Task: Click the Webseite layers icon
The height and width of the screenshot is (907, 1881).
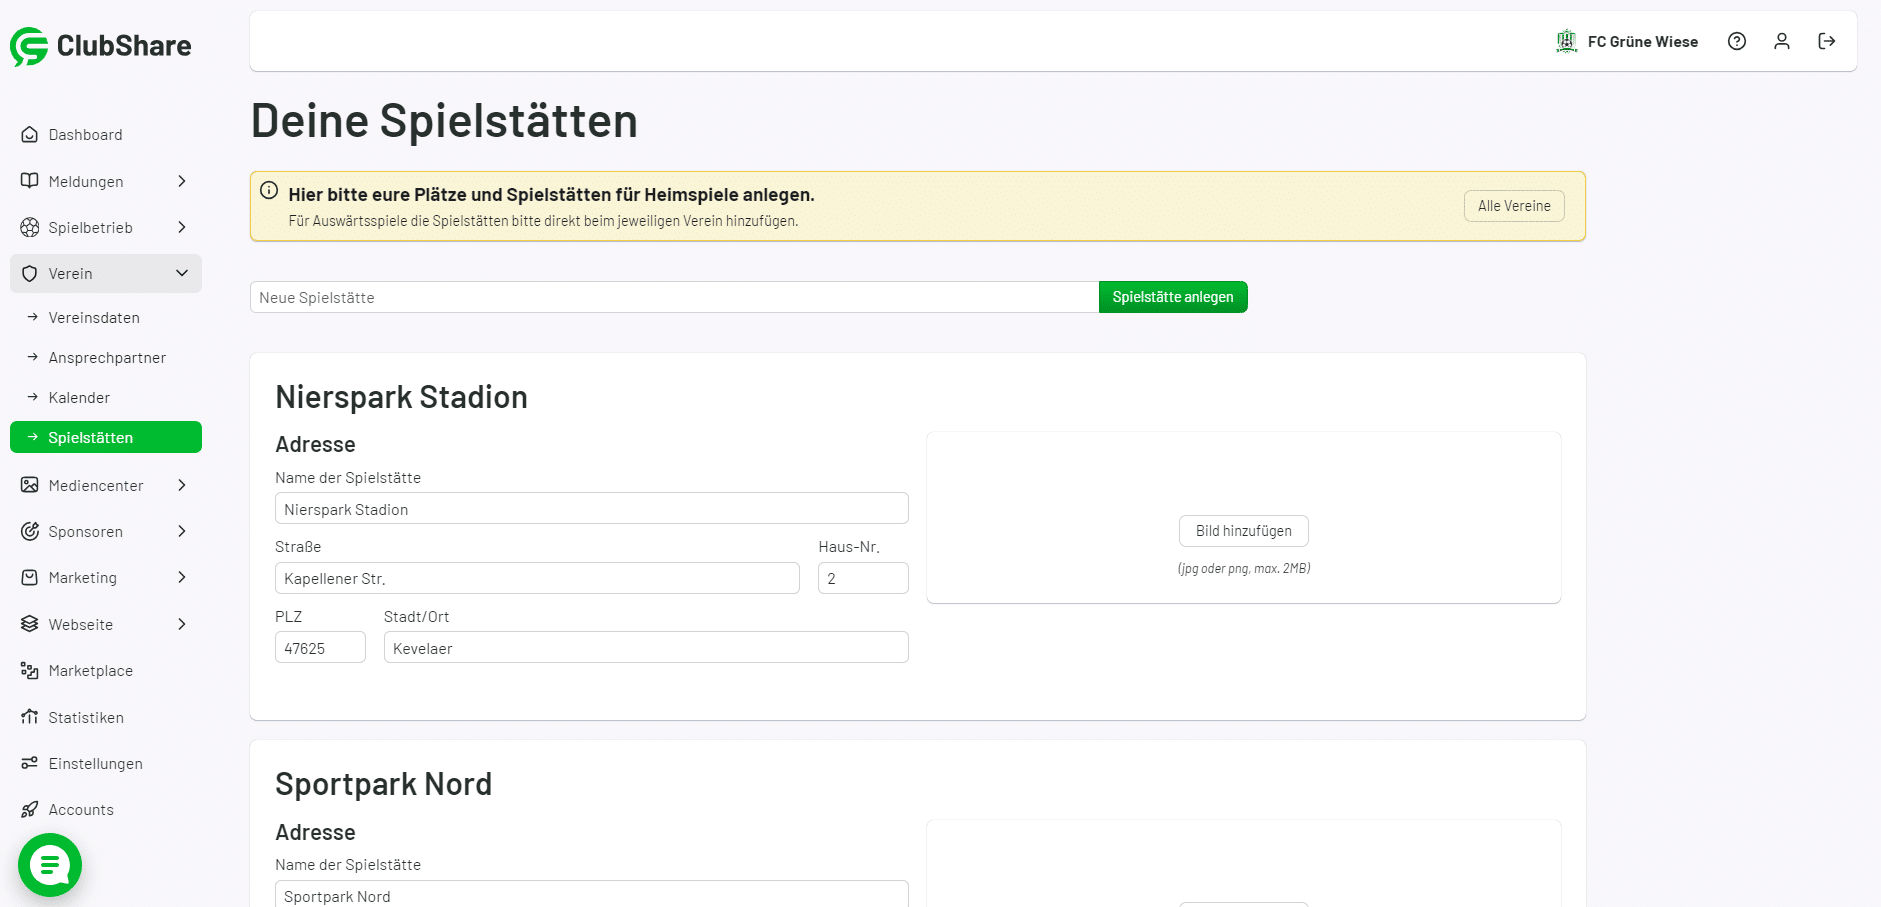Action: (30, 624)
